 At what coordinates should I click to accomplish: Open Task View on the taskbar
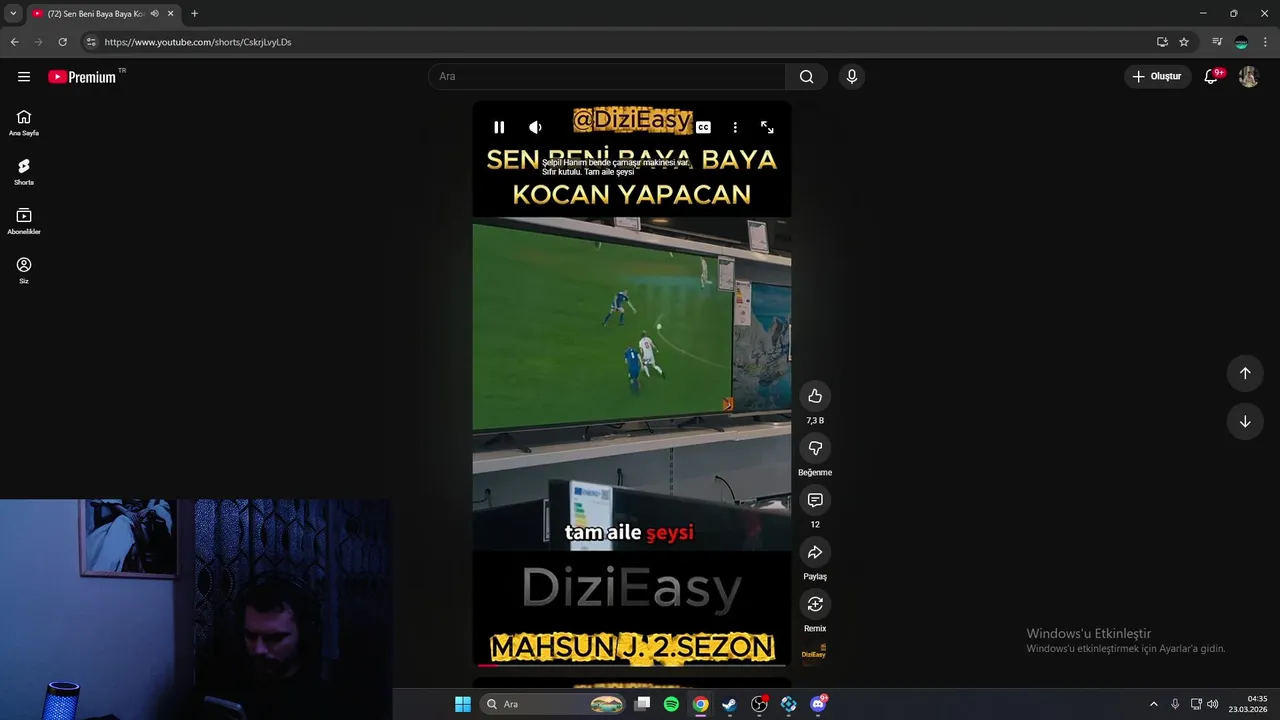click(643, 704)
